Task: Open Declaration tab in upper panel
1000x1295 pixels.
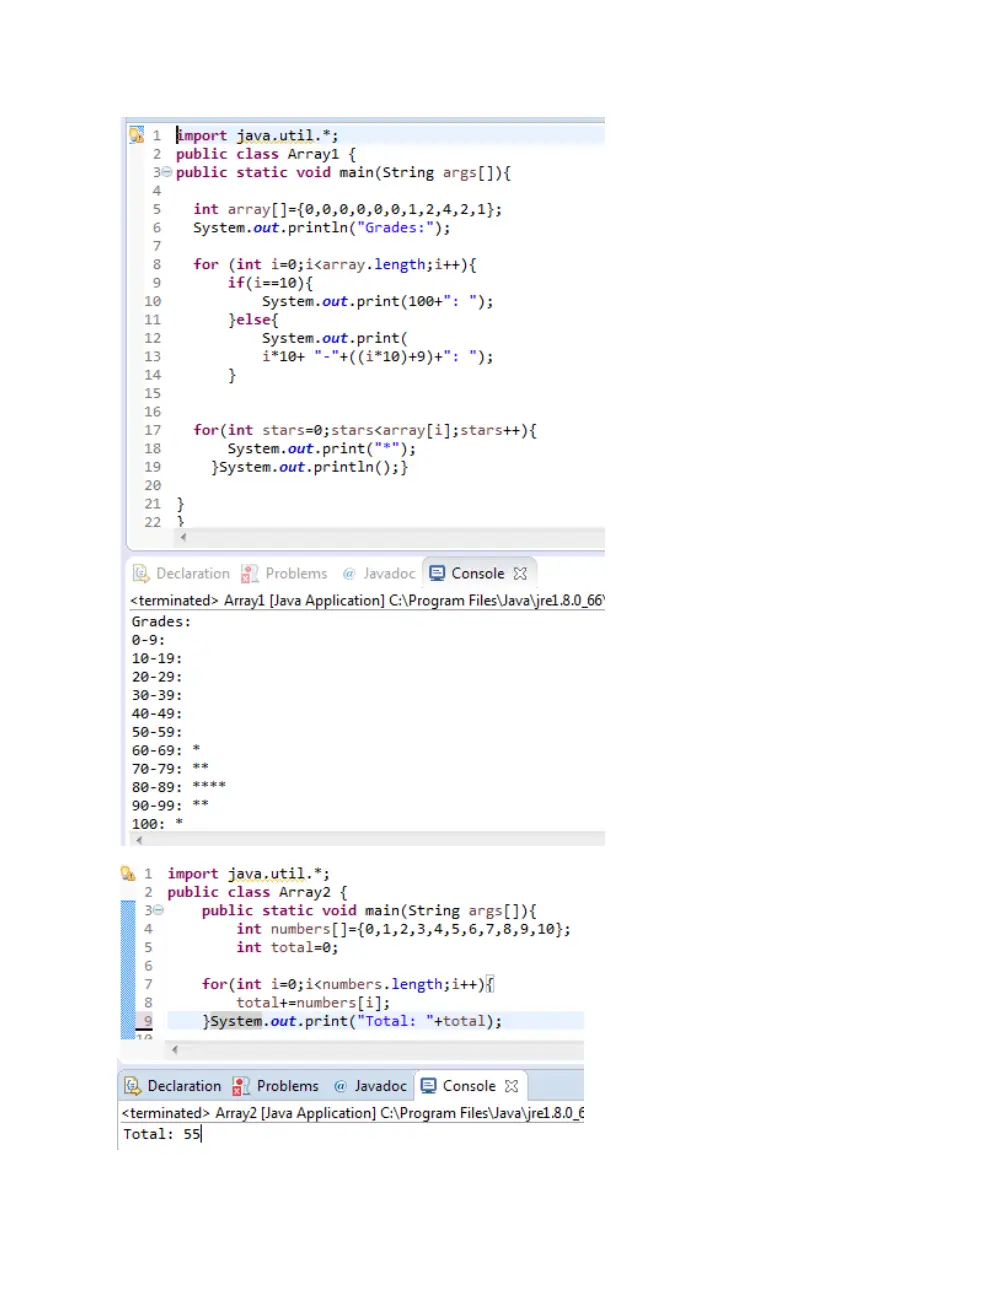Action: [182, 573]
